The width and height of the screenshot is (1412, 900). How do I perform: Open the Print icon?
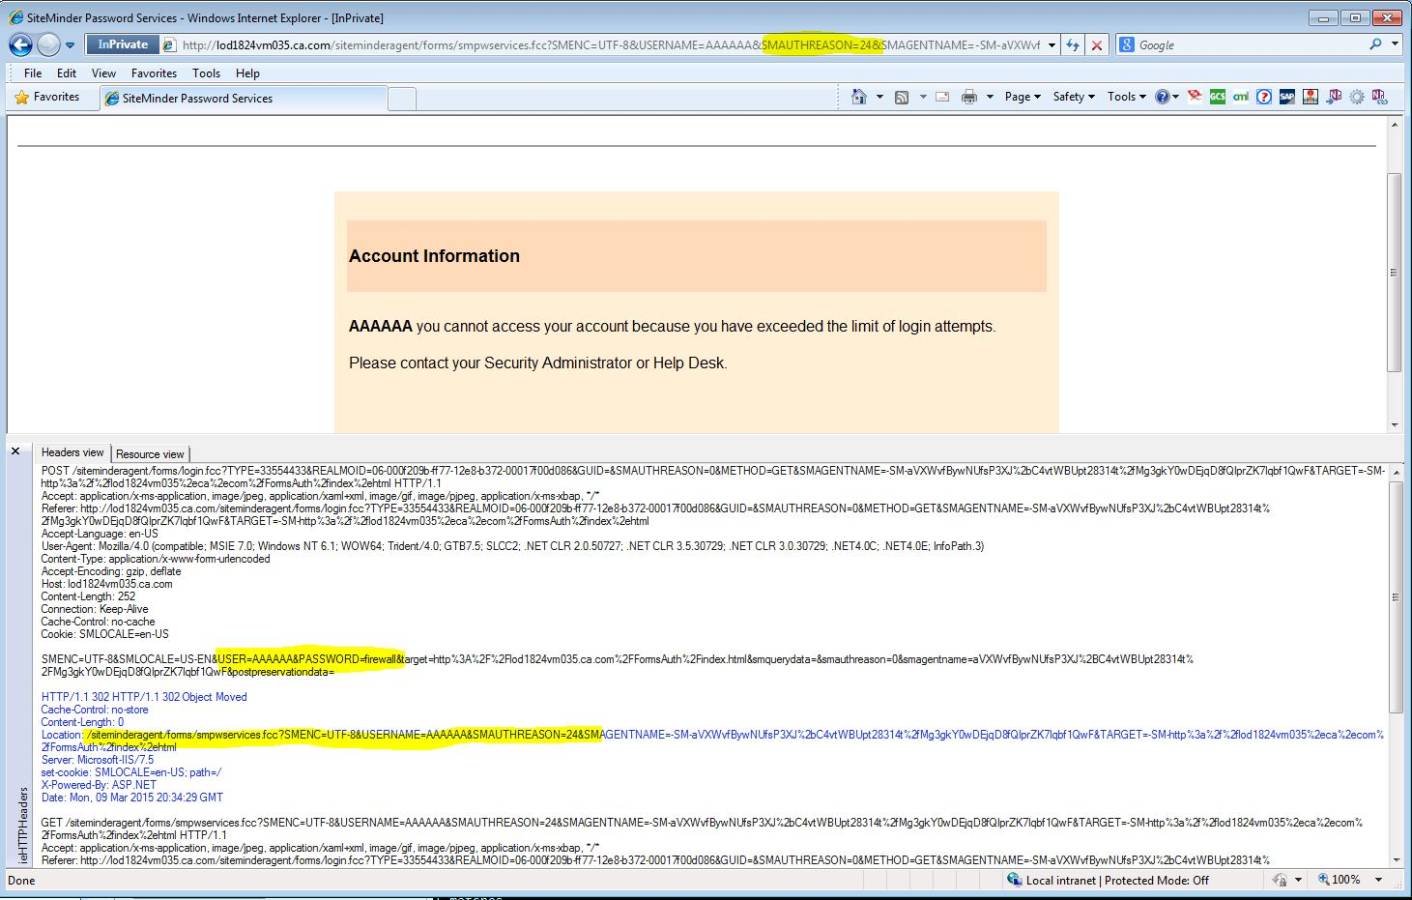[967, 97]
